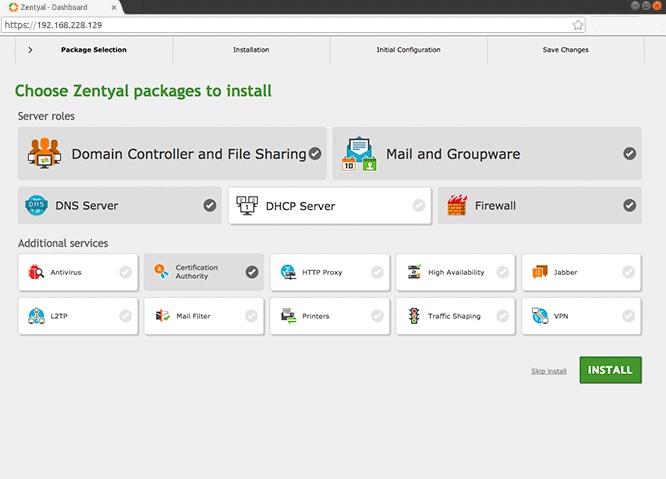Open the Package Selection step tab

tap(94, 50)
